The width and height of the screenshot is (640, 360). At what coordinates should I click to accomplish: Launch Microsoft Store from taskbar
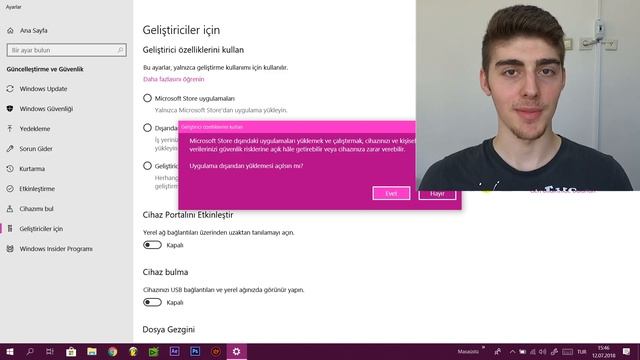(x=71, y=351)
